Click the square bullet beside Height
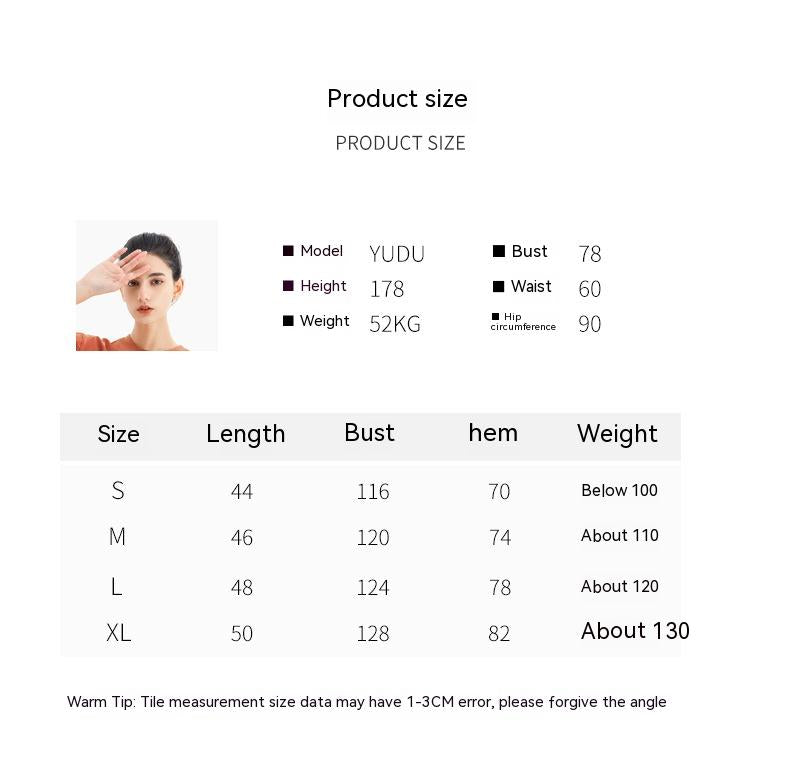The width and height of the screenshot is (800, 774). click(288, 286)
